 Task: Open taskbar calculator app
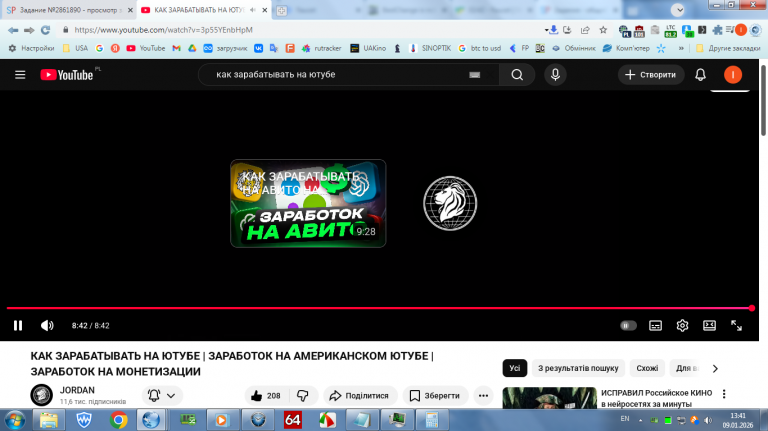(x=432, y=420)
